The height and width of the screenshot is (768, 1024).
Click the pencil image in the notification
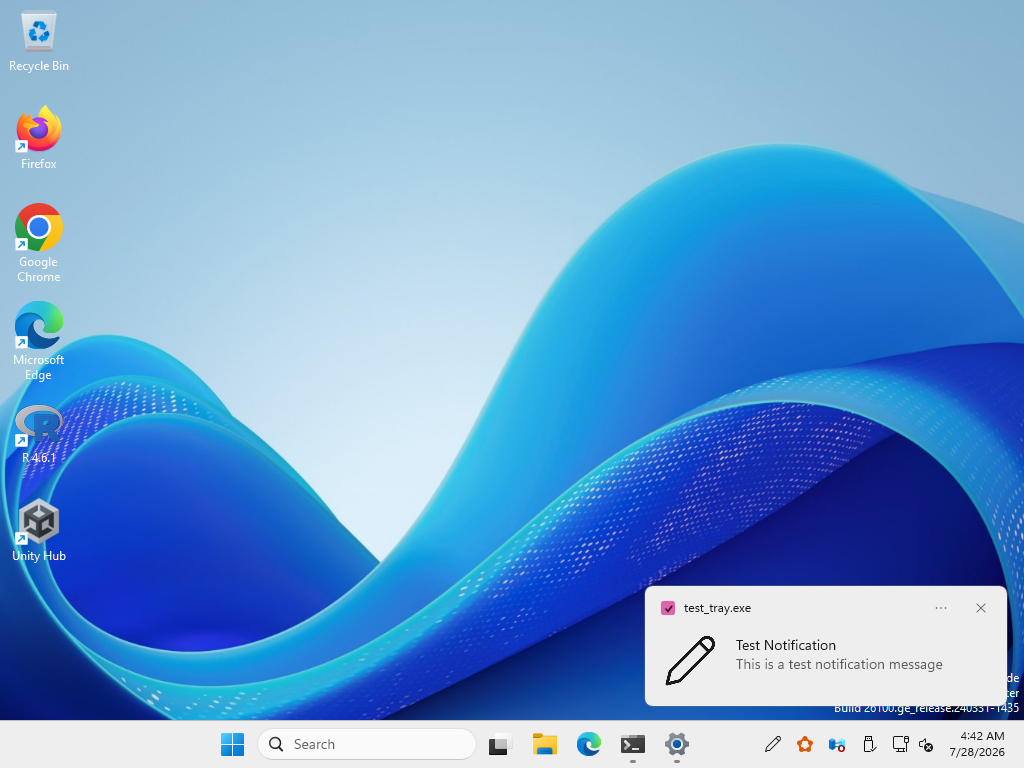690,660
